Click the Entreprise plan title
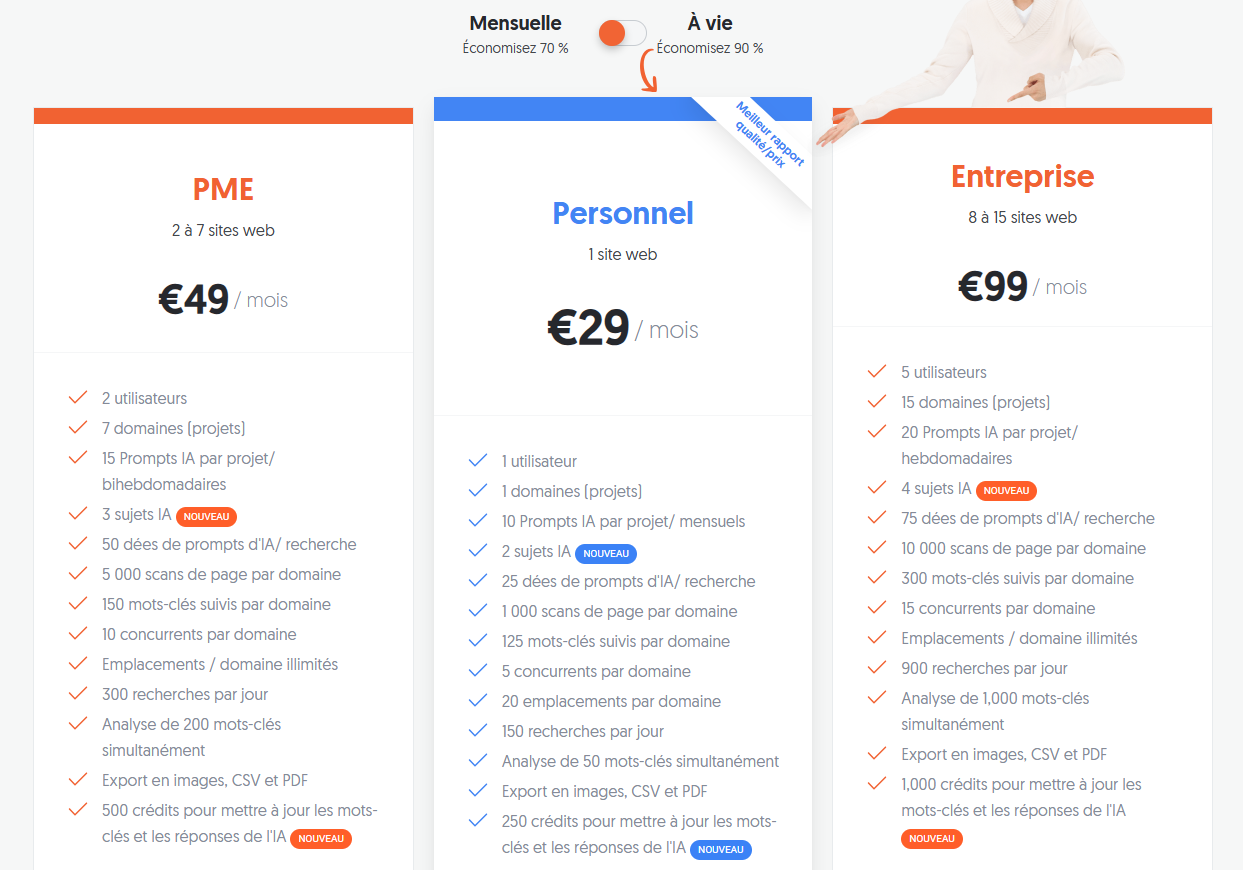Image resolution: width=1243 pixels, height=870 pixels. coord(1022,177)
